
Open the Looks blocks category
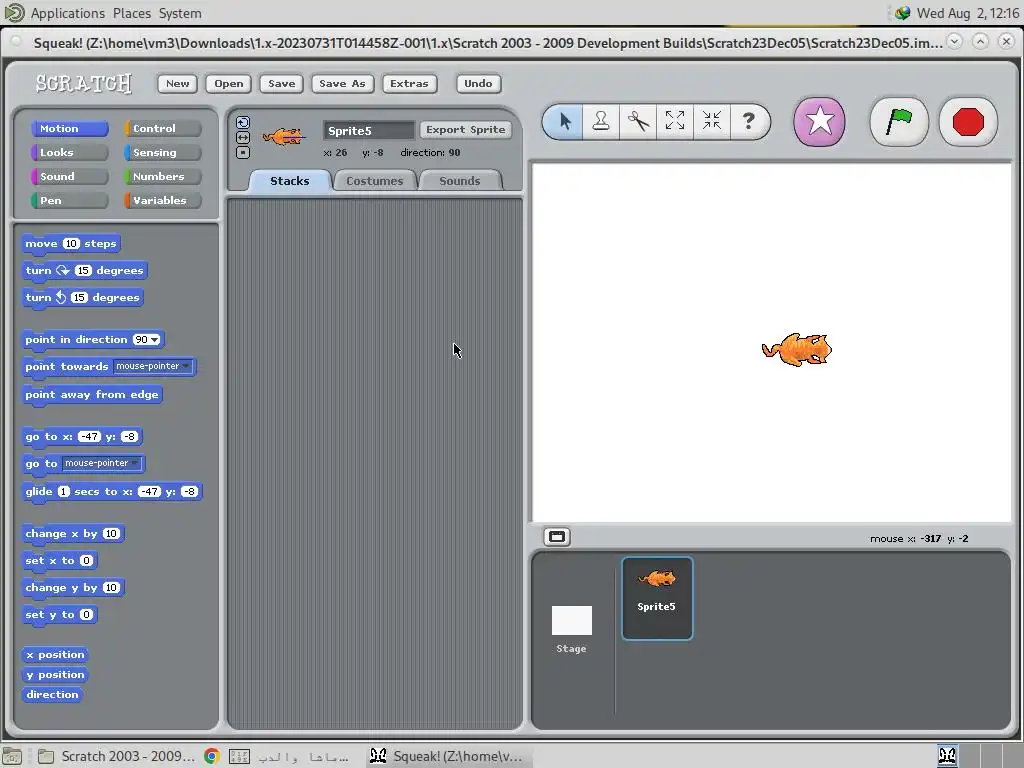tap(69, 153)
